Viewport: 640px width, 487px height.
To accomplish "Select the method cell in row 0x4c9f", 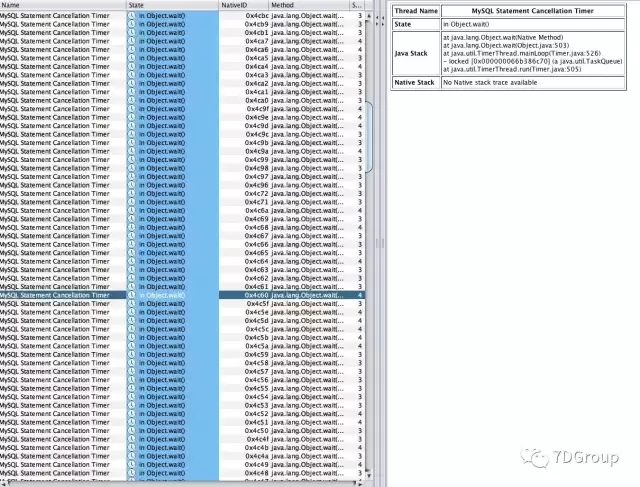I will pyautogui.click(x=307, y=109).
